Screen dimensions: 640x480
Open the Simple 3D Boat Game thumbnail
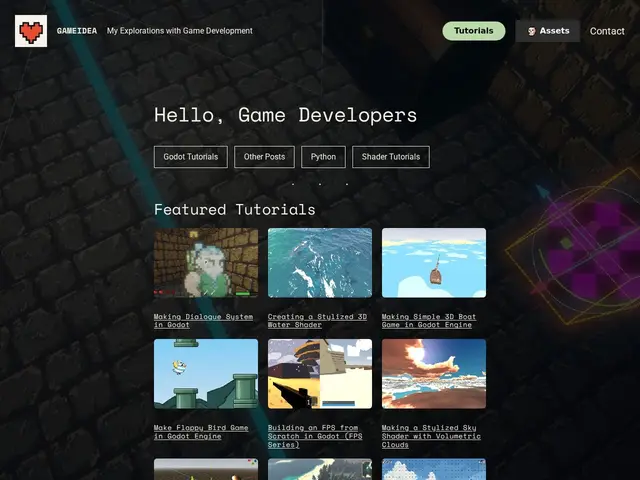(x=434, y=263)
